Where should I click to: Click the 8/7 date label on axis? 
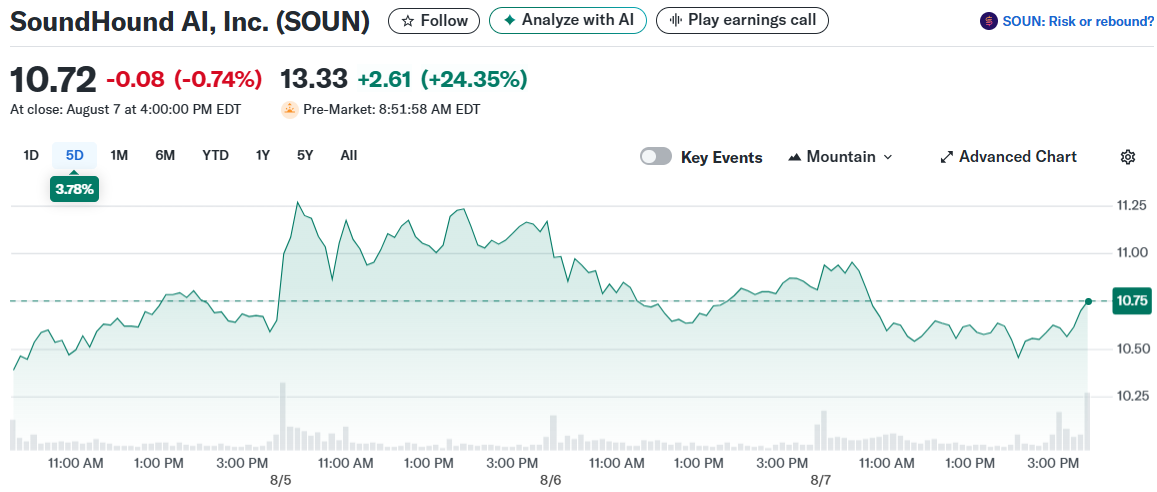(821, 479)
